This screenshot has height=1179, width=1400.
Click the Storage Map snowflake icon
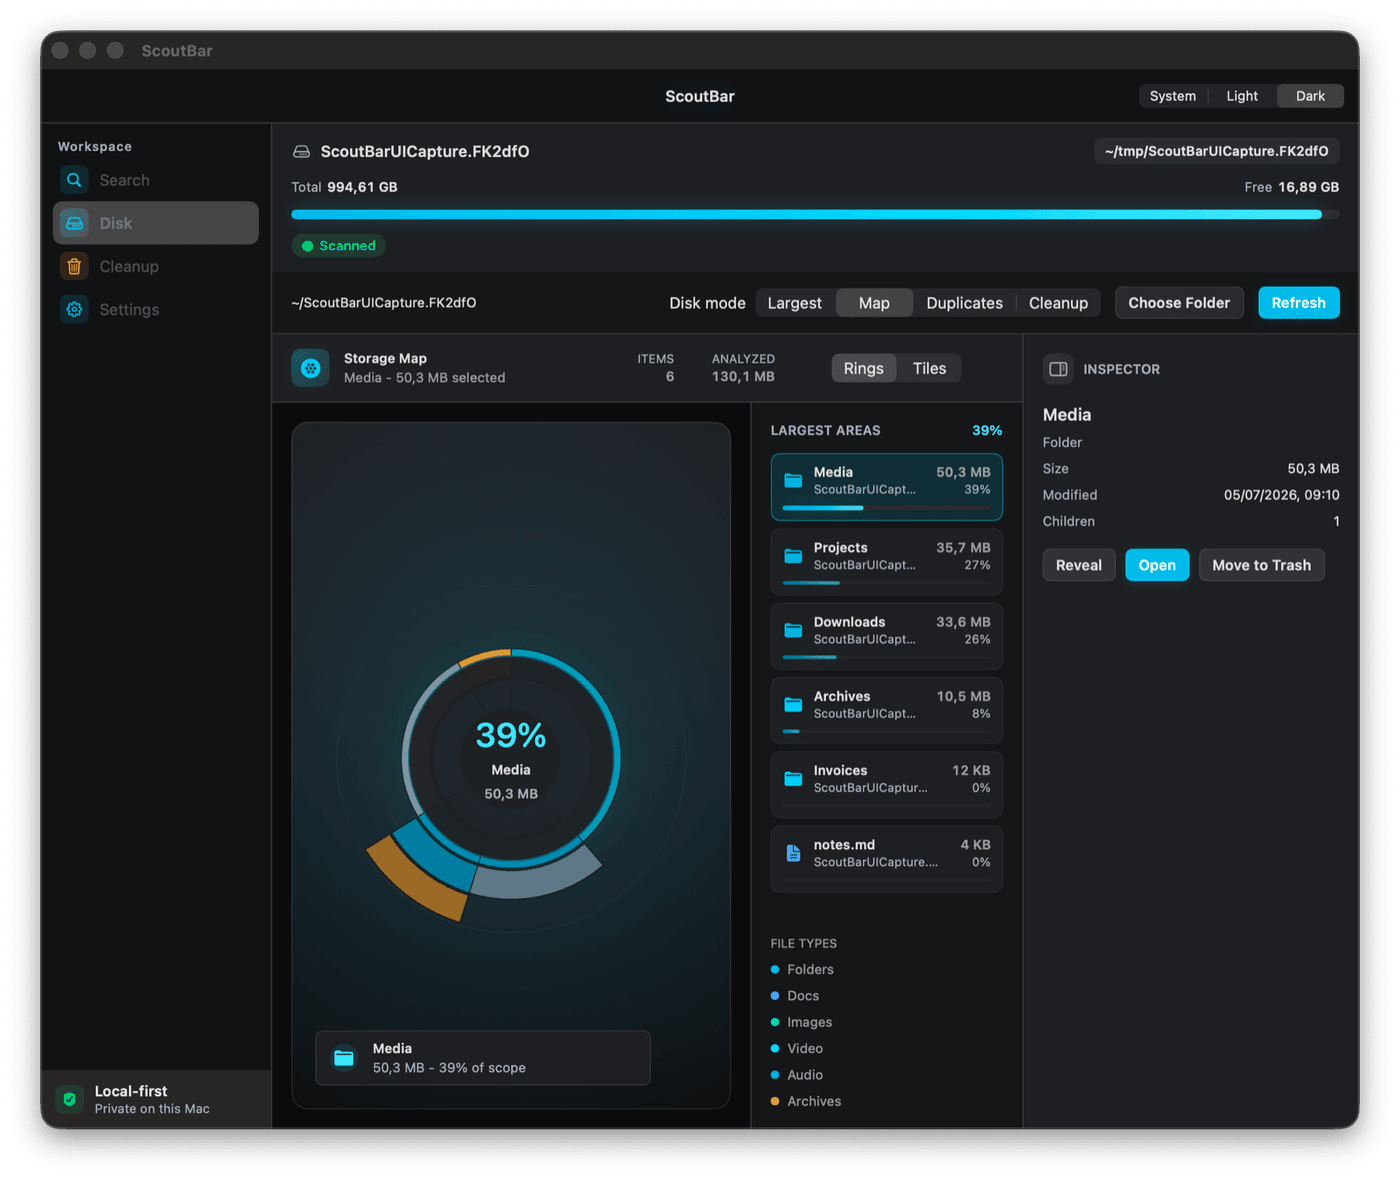pyautogui.click(x=311, y=368)
